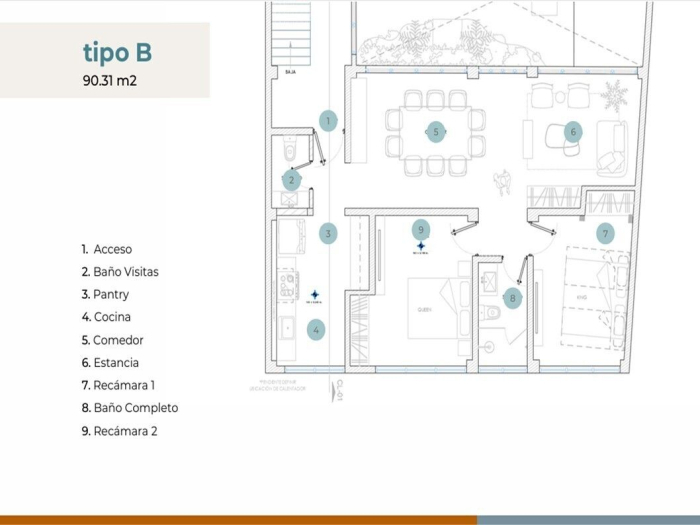Image resolution: width=700 pixels, height=525 pixels.
Task: Click the 'CL-01' section label
Action: coord(339,390)
